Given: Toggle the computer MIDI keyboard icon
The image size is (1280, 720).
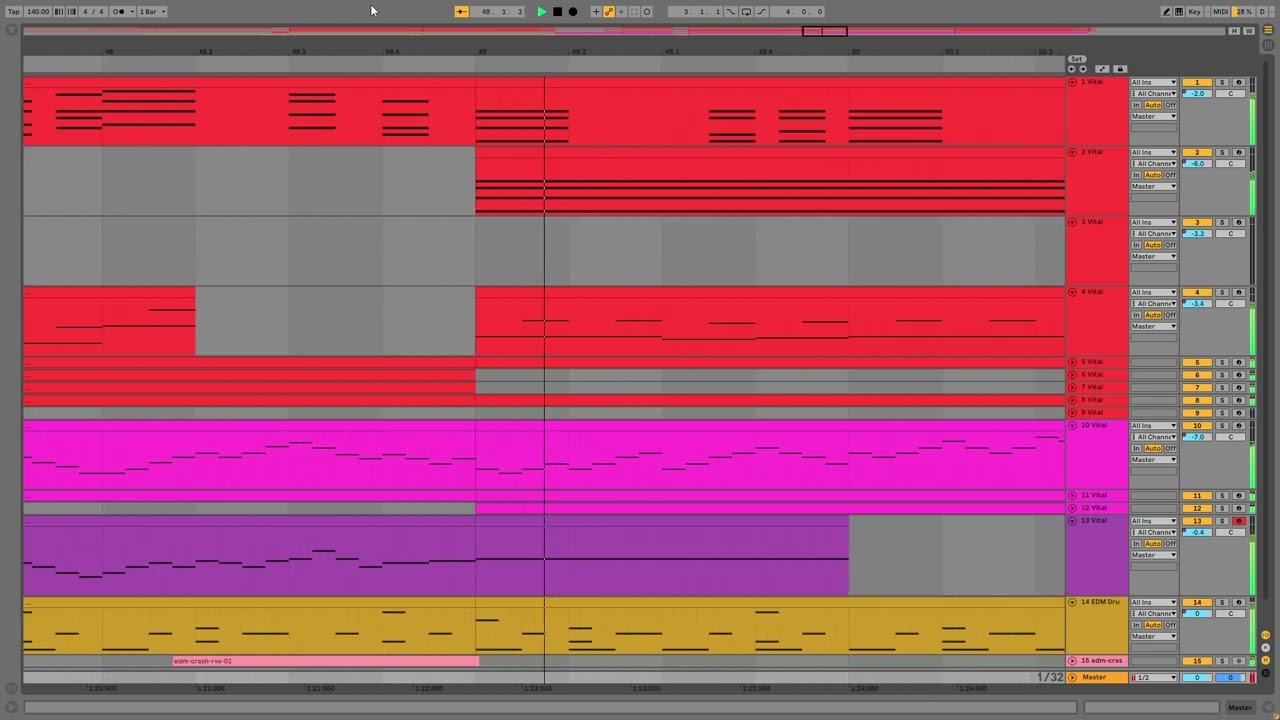Looking at the screenshot, I should click(x=1179, y=12).
